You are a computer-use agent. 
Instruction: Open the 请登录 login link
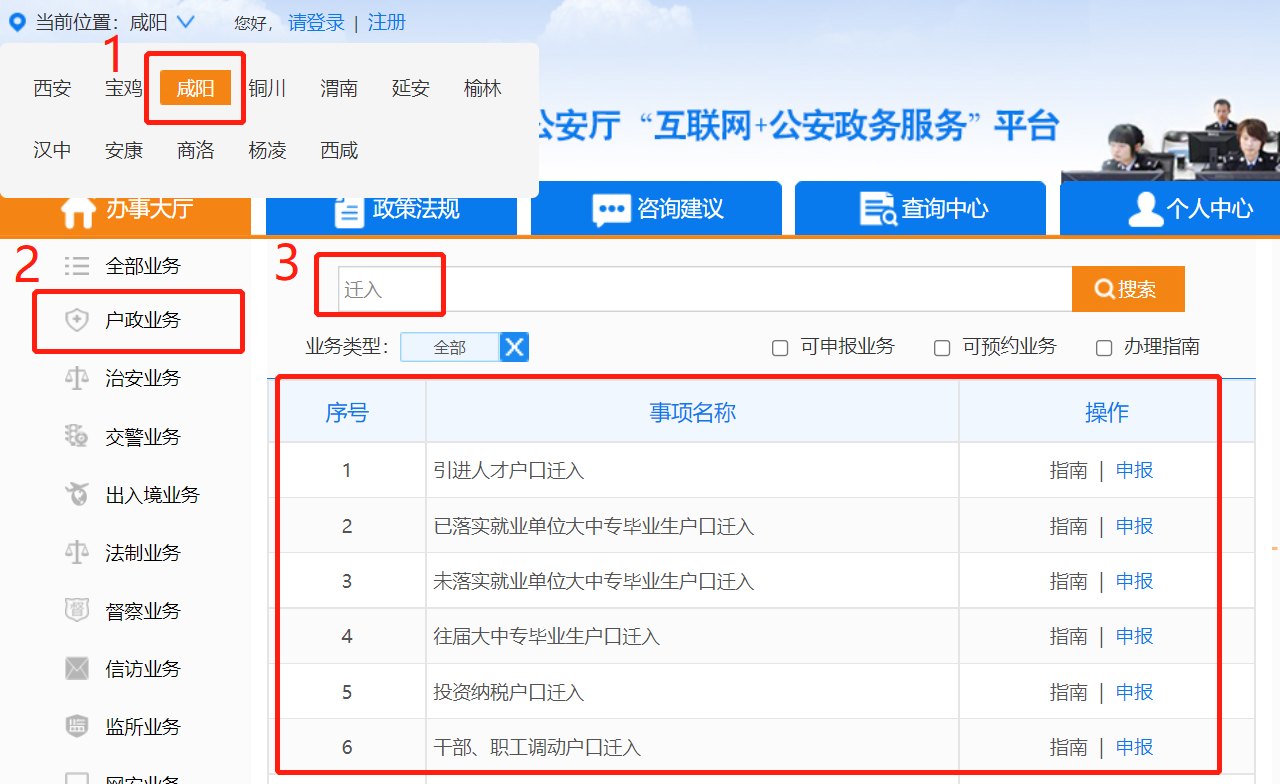coord(316,22)
